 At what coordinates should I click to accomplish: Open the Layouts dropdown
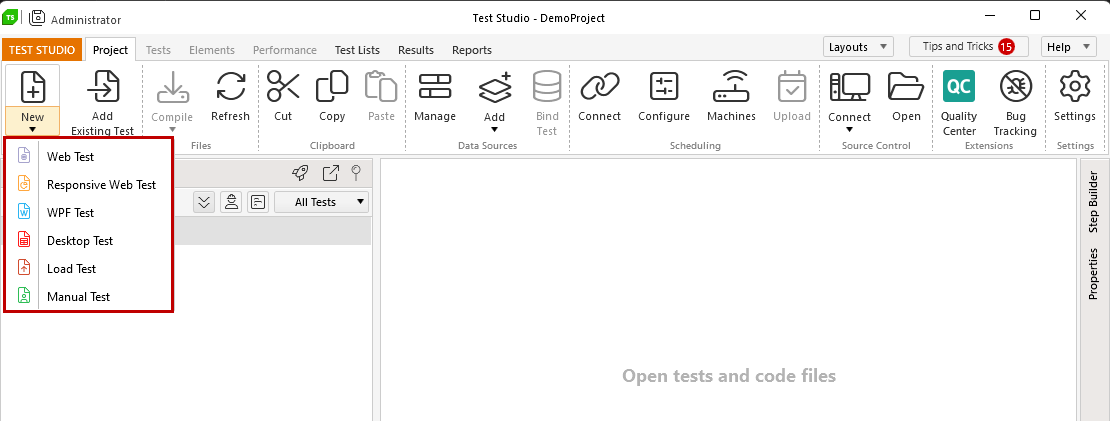pos(858,47)
